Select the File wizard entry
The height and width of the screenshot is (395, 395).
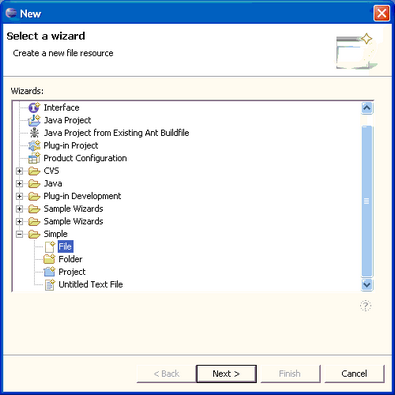(65, 247)
